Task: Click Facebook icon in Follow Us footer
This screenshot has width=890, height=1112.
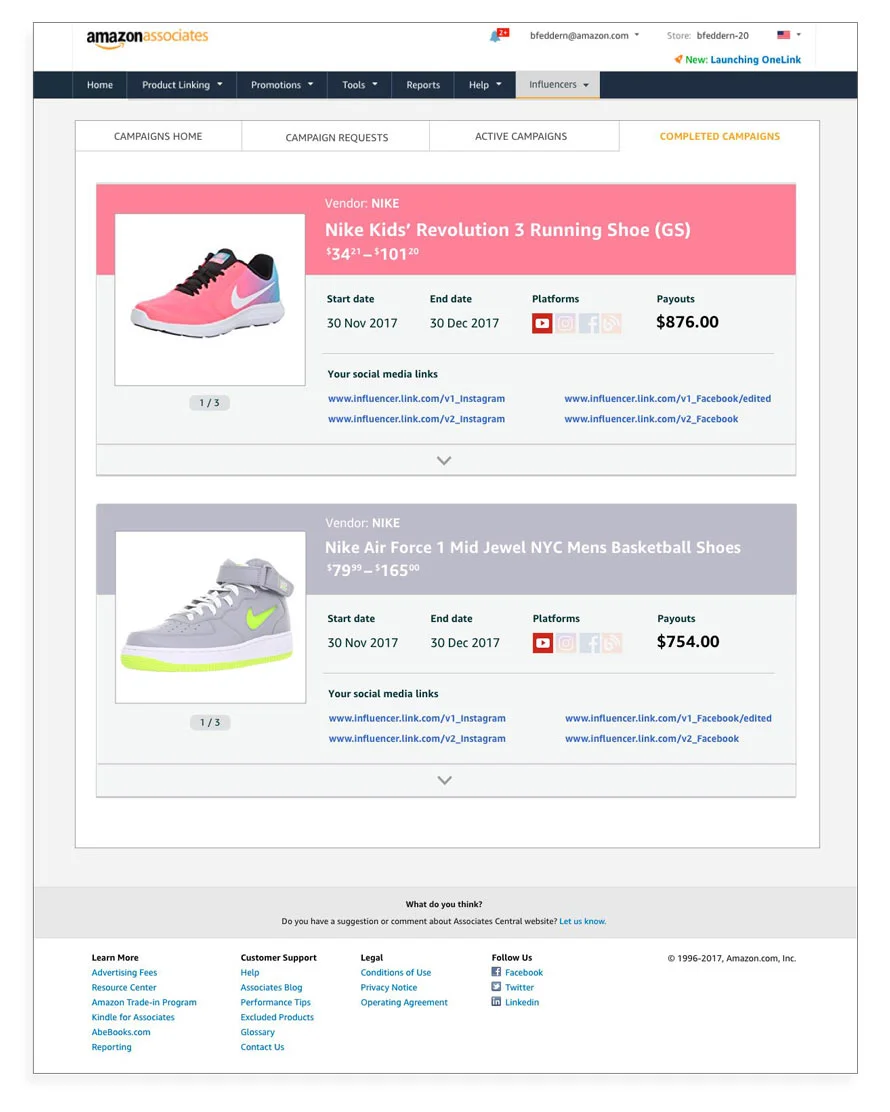Action: 496,972
